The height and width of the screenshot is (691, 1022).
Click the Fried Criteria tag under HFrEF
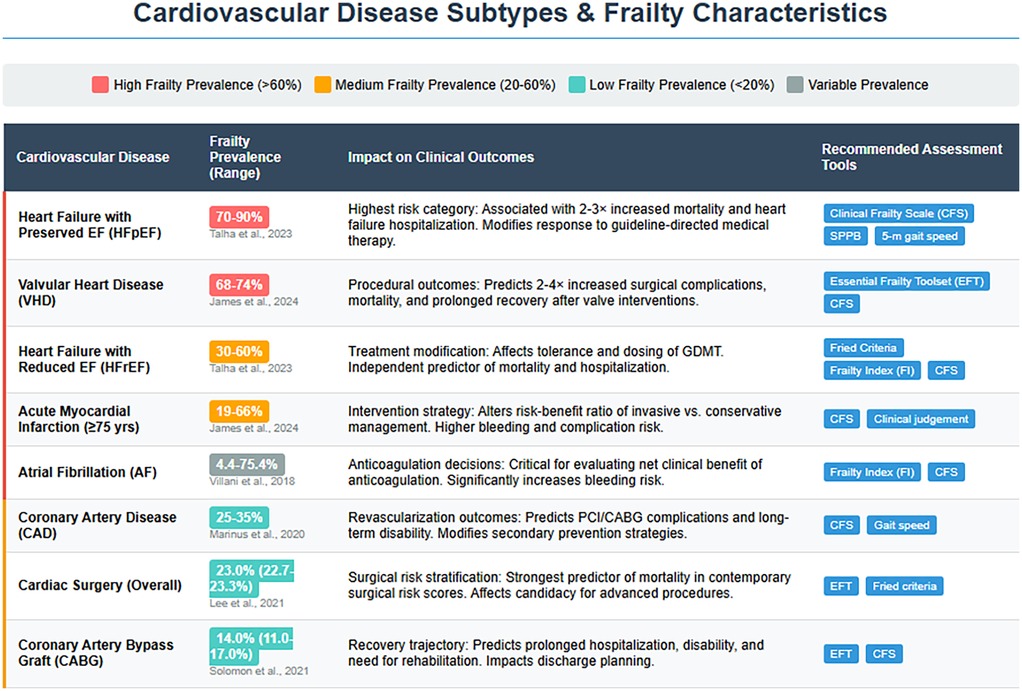pyautogui.click(x=864, y=348)
